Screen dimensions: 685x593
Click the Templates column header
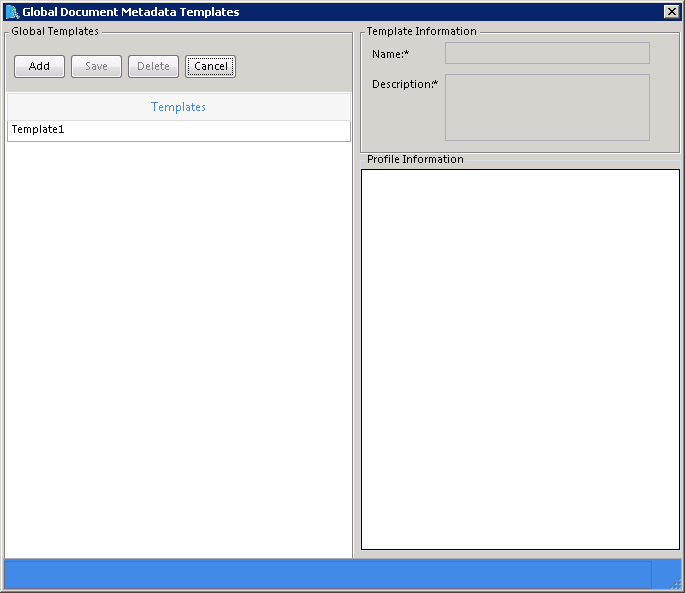(x=178, y=107)
